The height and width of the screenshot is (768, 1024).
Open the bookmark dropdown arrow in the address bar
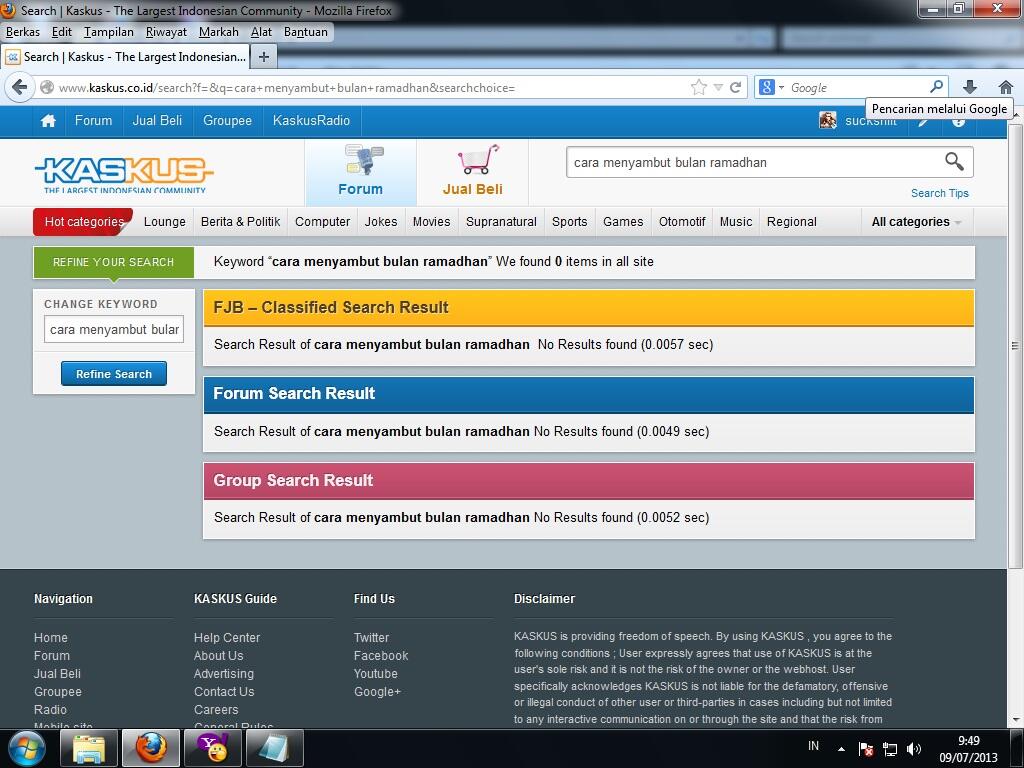[x=718, y=88]
